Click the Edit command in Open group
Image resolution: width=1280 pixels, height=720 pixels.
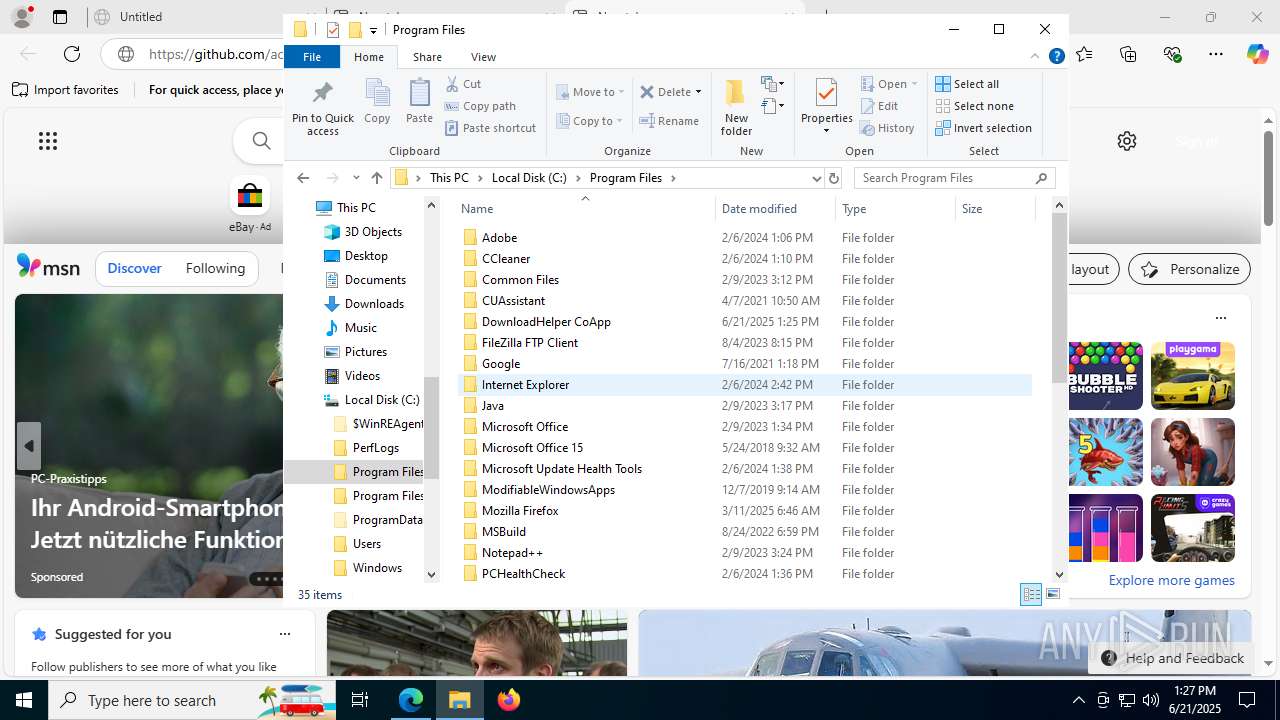click(x=879, y=106)
